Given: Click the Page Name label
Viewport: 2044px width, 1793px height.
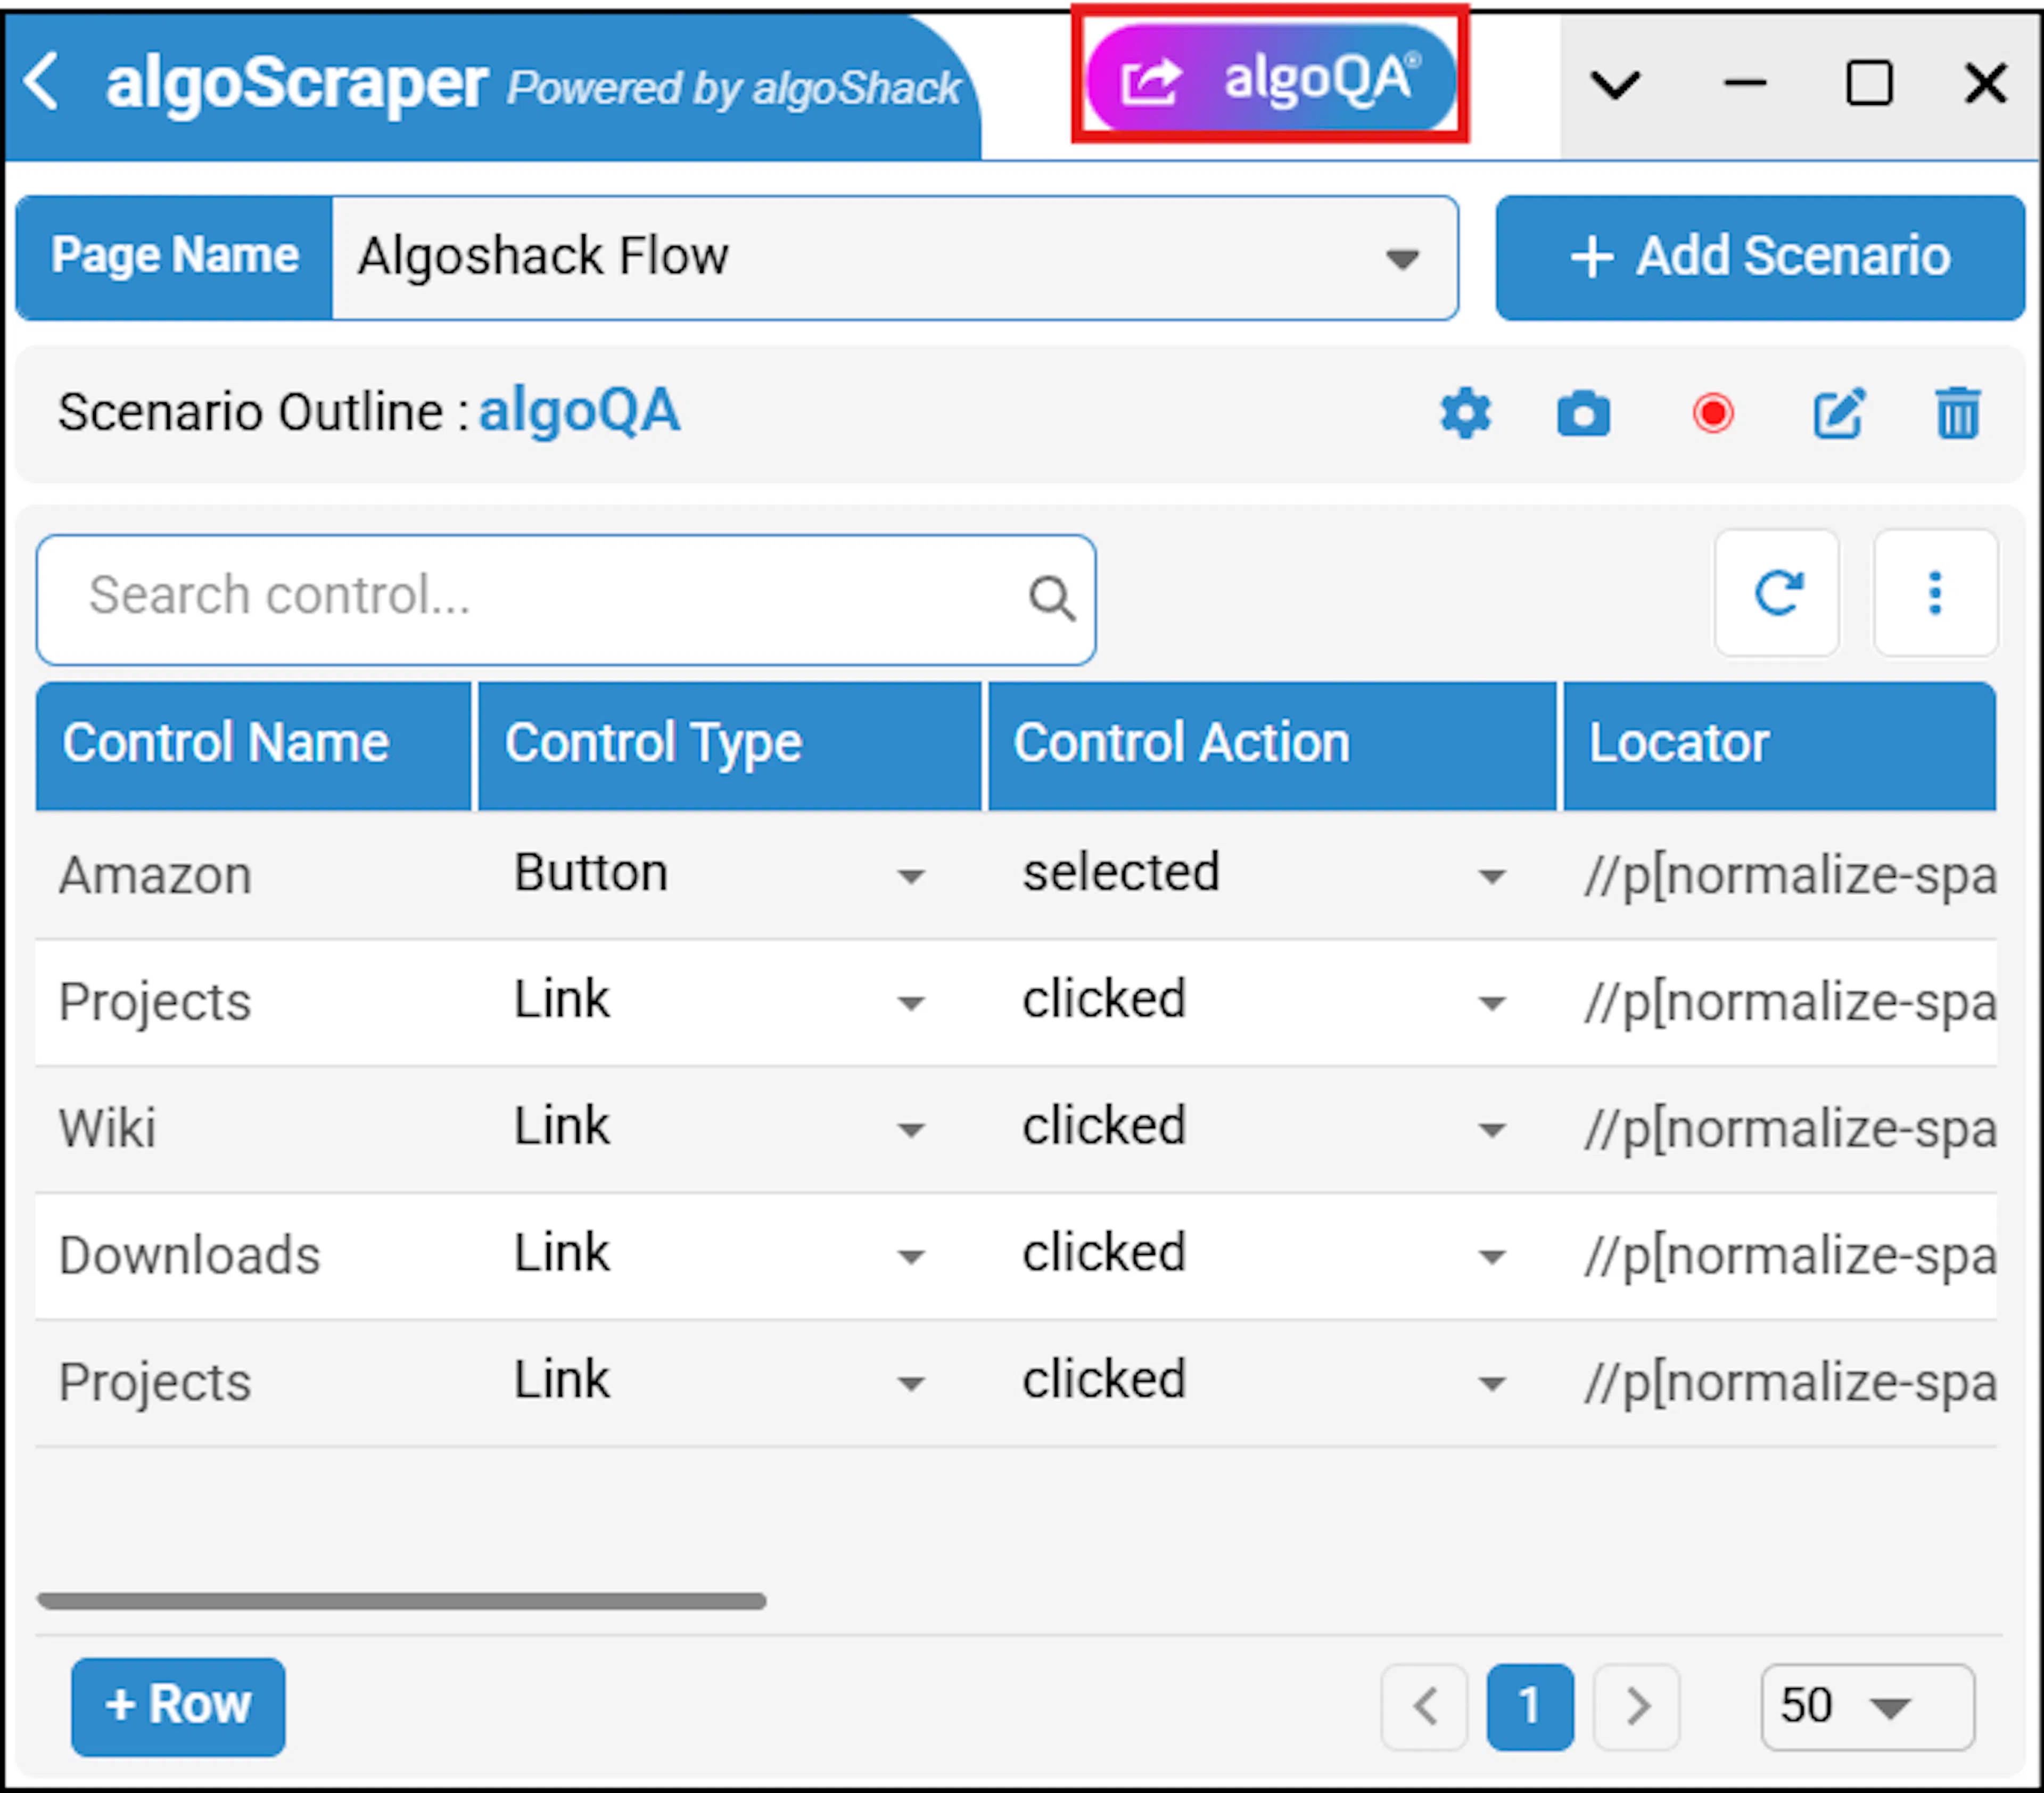Looking at the screenshot, I should pyautogui.click(x=175, y=257).
